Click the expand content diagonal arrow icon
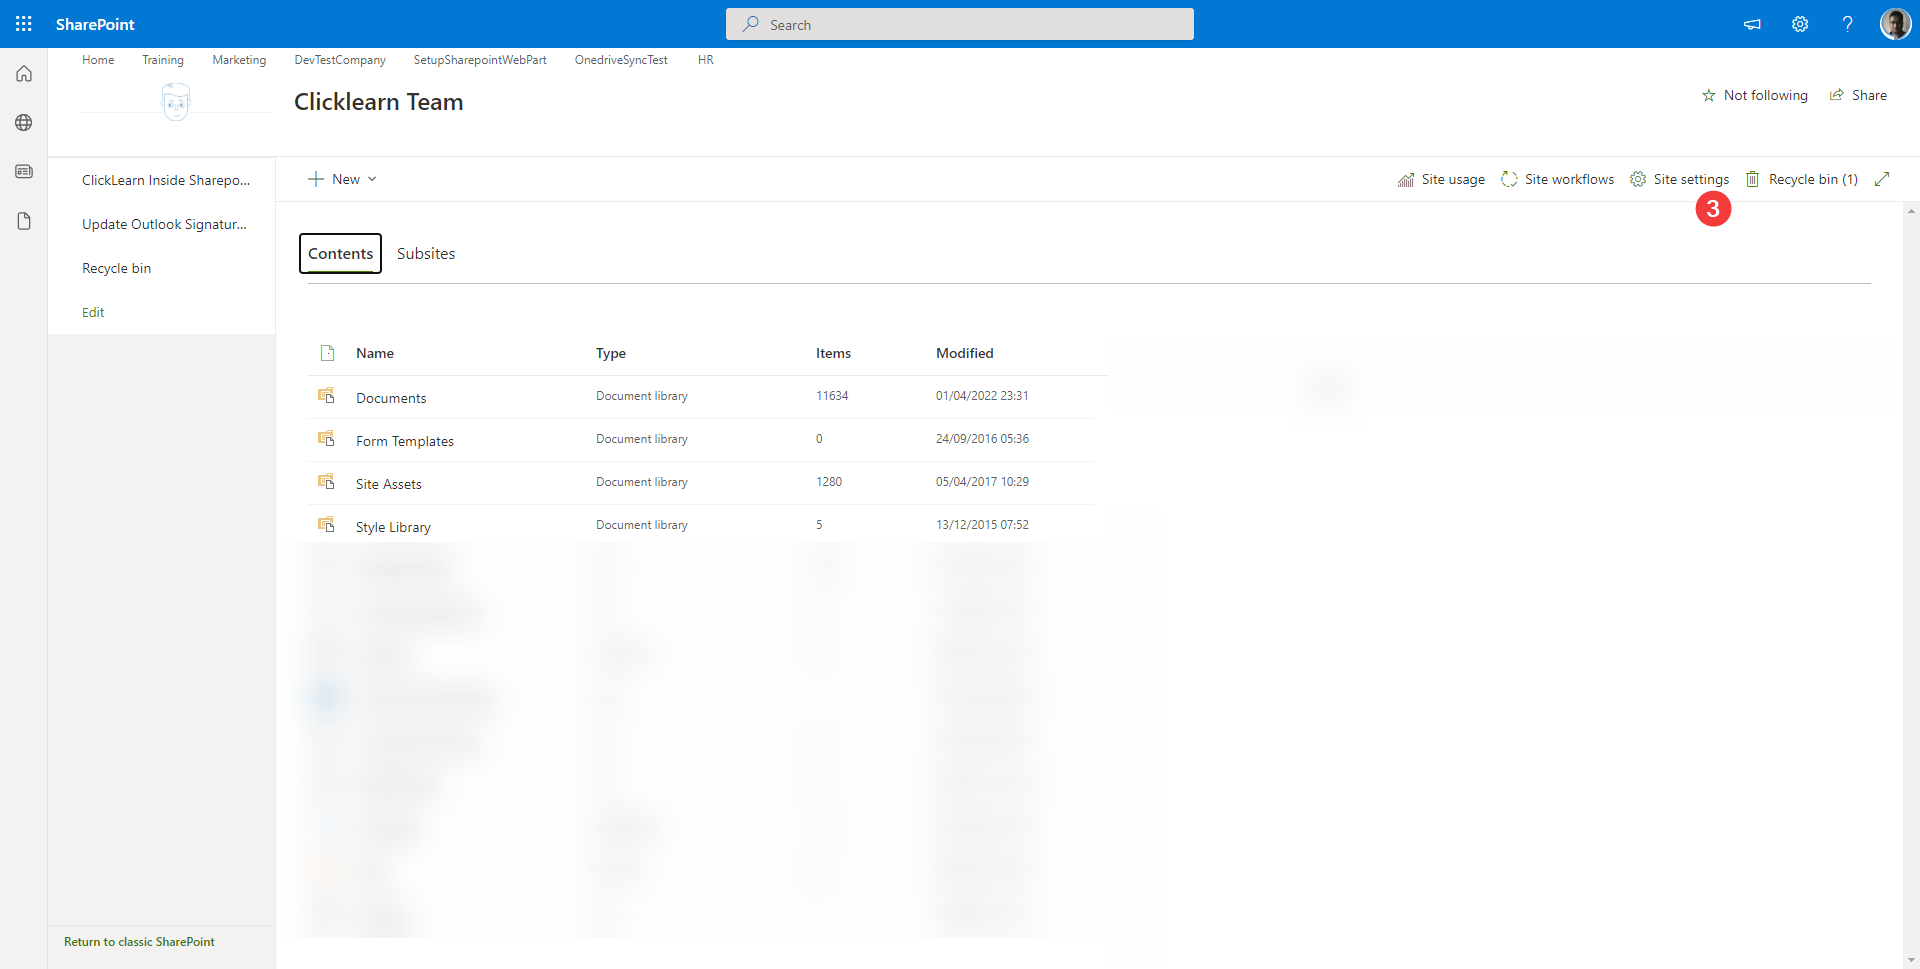 [x=1882, y=179]
